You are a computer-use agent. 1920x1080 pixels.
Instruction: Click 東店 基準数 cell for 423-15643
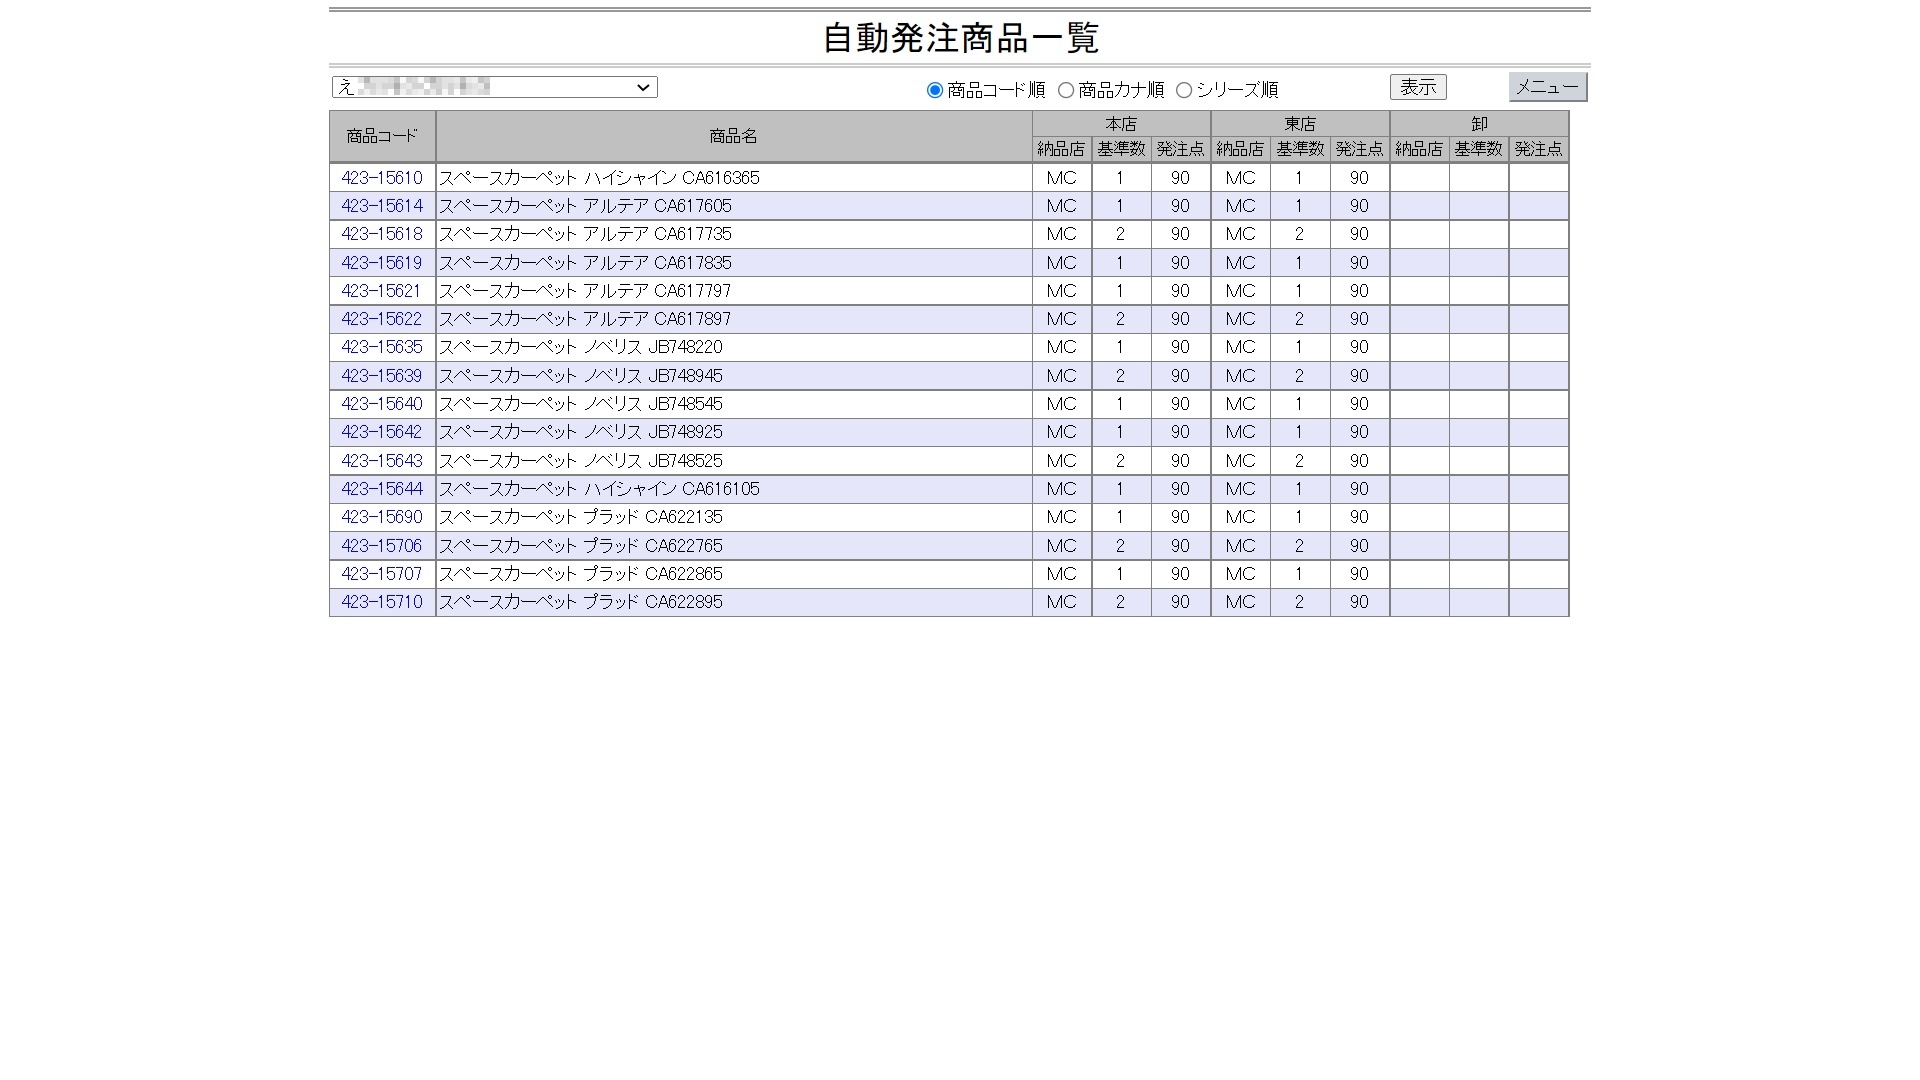1300,461
